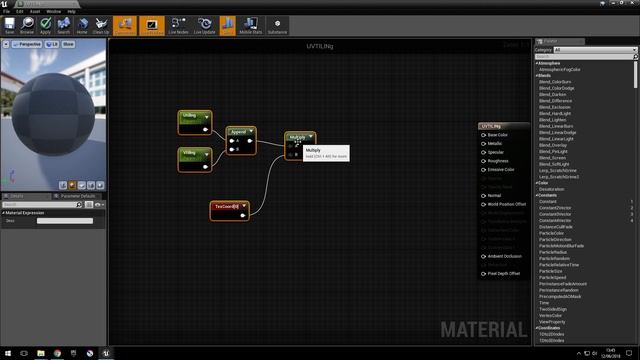Screen dimensions: 640x360
Task: Open the Perspective view mode dropdown
Action: (x=27, y=44)
